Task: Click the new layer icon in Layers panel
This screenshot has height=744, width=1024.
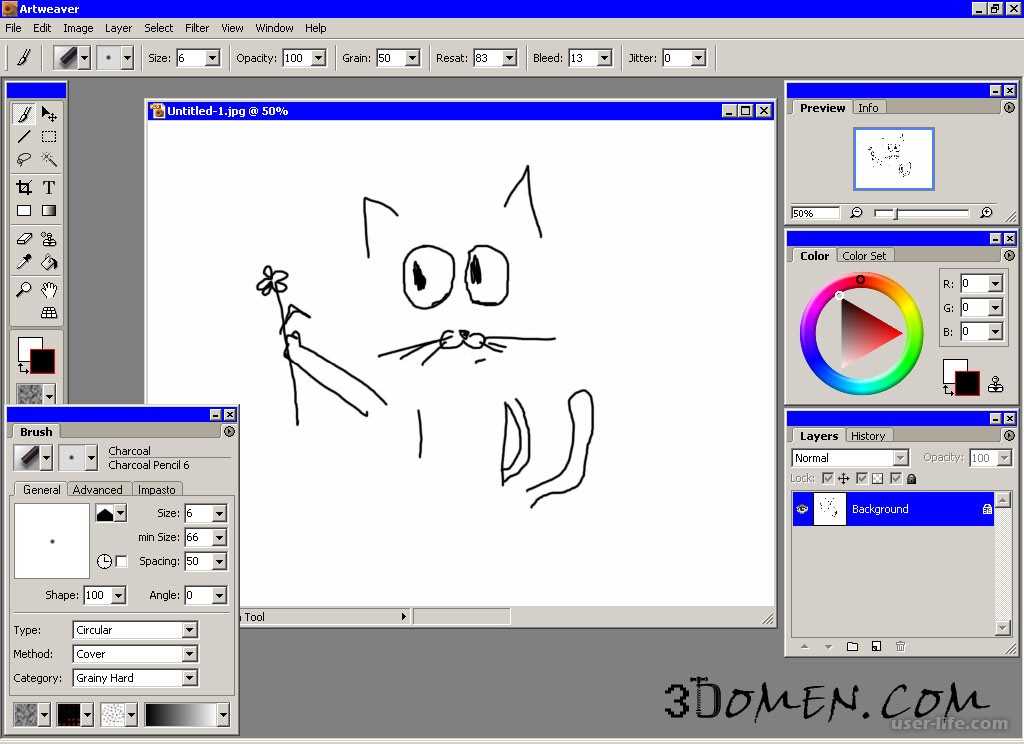Action: click(876, 647)
